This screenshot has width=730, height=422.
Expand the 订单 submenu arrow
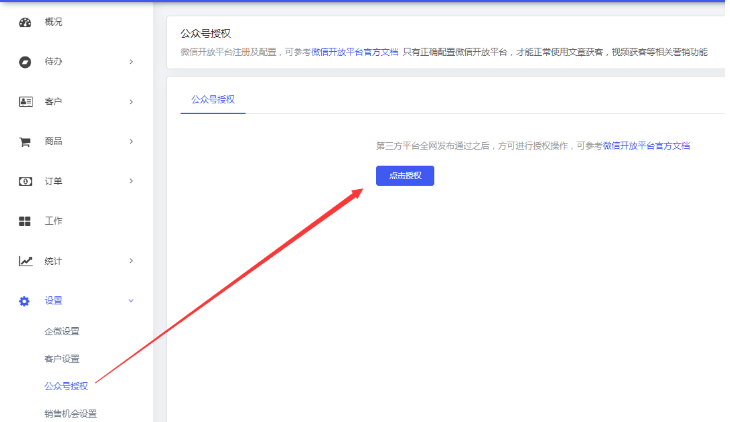131,181
